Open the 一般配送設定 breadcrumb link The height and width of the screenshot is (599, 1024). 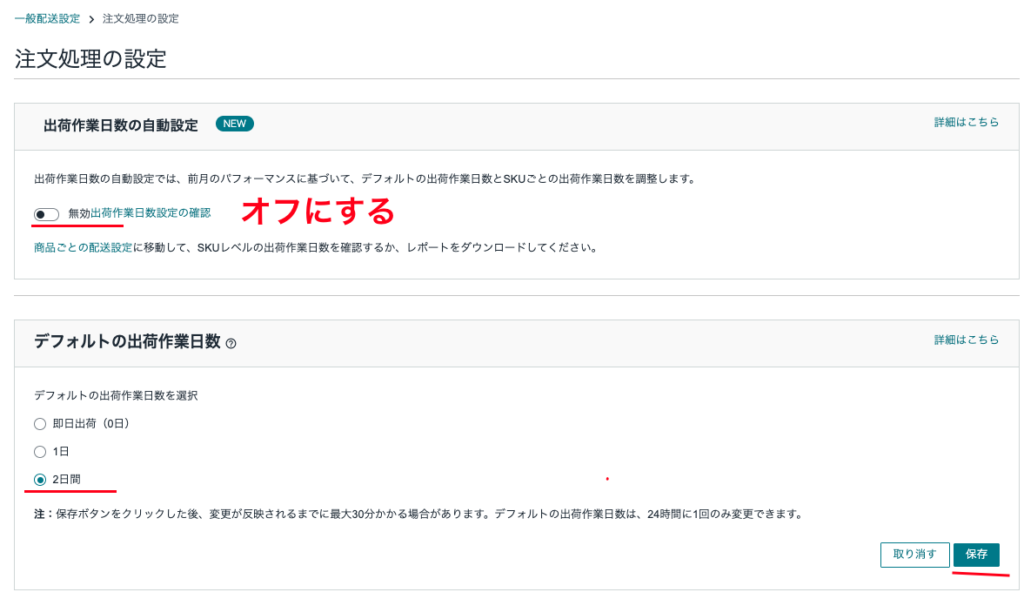[x=47, y=19]
